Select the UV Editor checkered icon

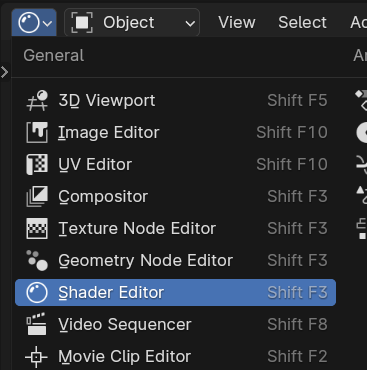pos(37,164)
